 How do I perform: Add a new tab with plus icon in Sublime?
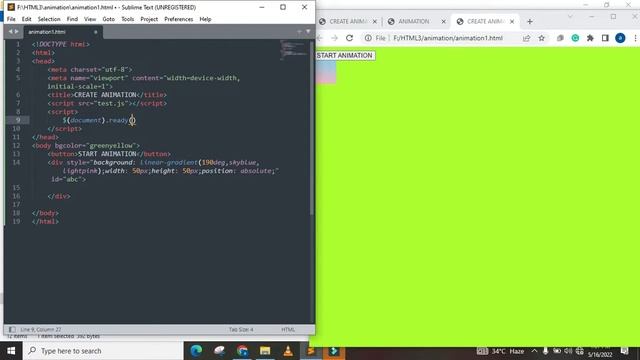[299, 31]
